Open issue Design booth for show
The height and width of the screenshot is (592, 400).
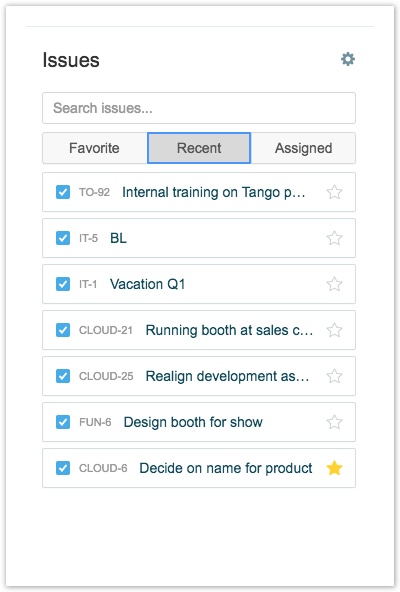click(x=193, y=422)
